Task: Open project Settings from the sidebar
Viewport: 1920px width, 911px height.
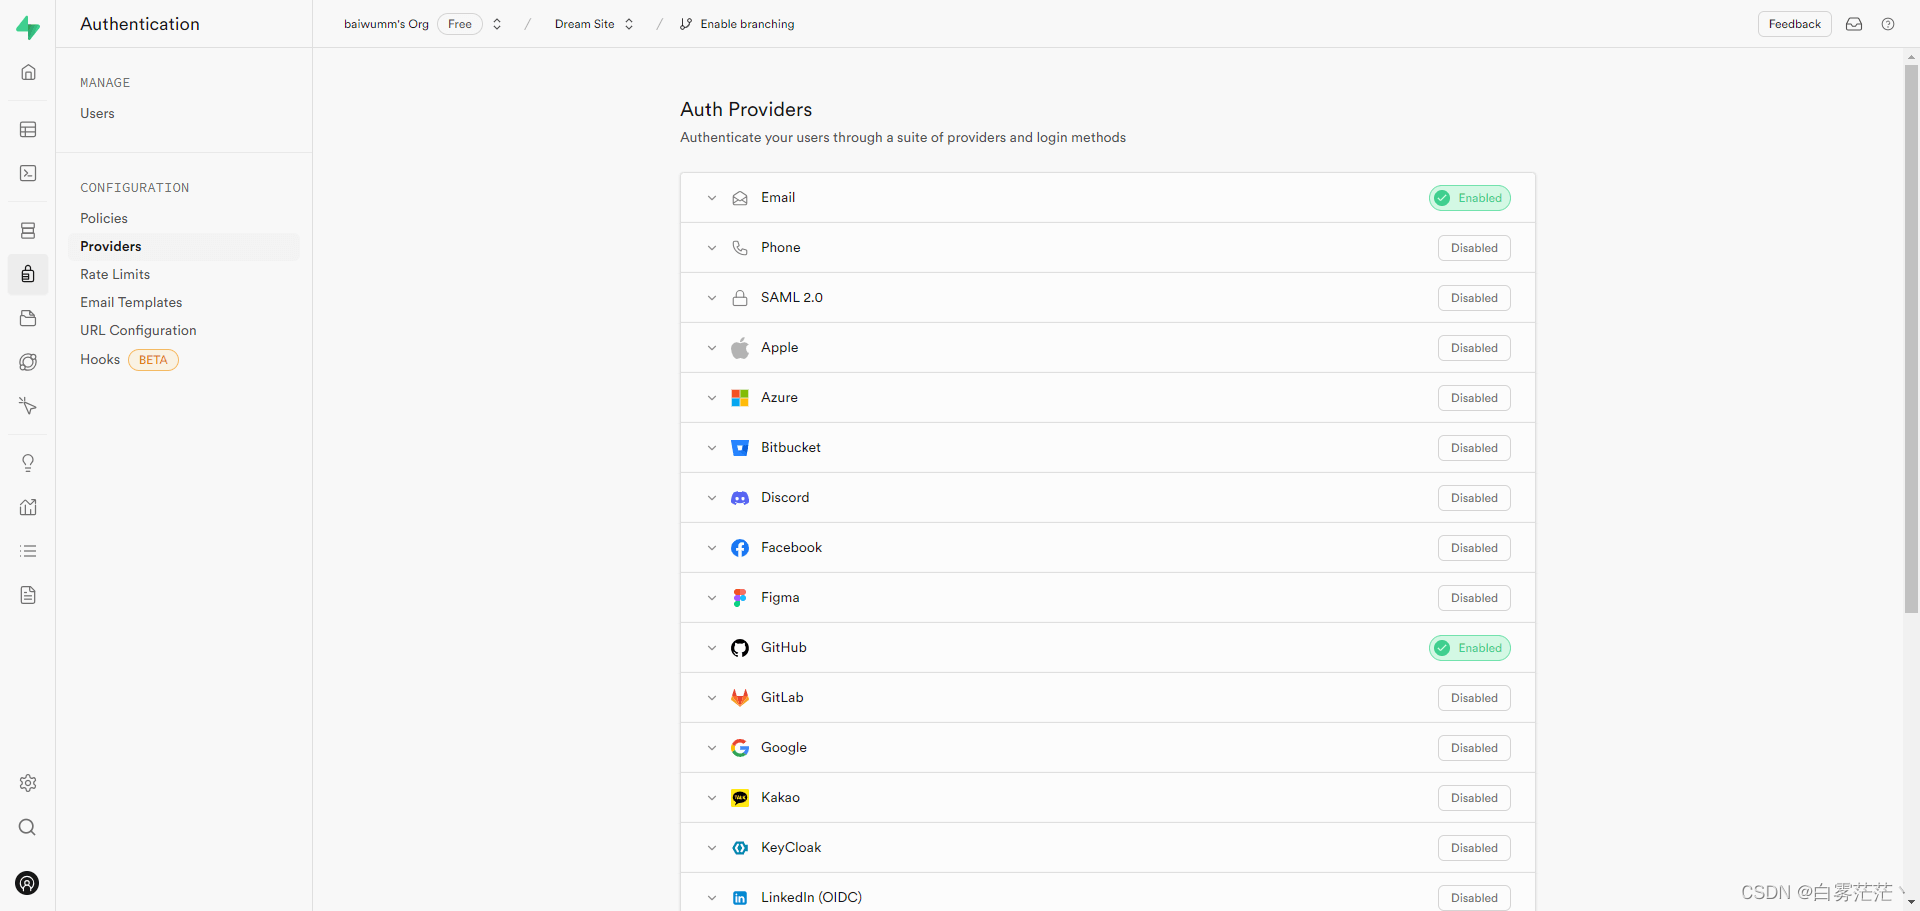Action: pyautogui.click(x=27, y=783)
